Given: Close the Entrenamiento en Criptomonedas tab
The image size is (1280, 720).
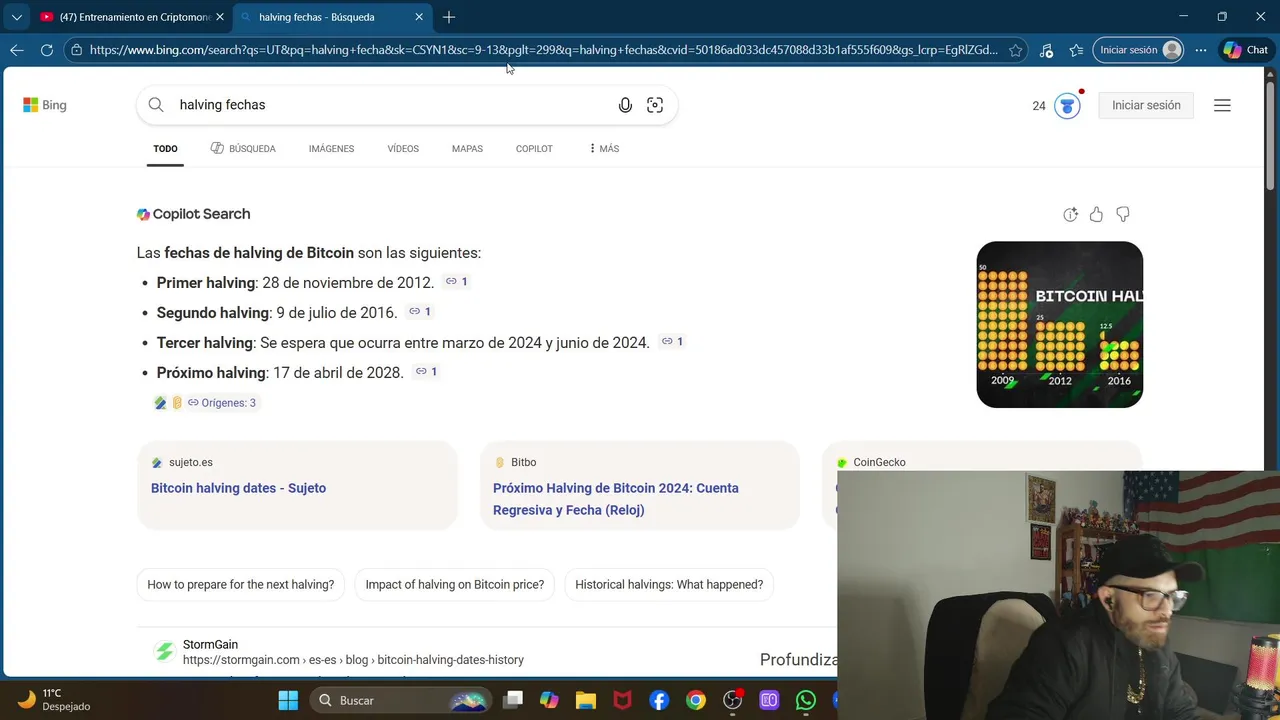Looking at the screenshot, I should click(x=220, y=17).
